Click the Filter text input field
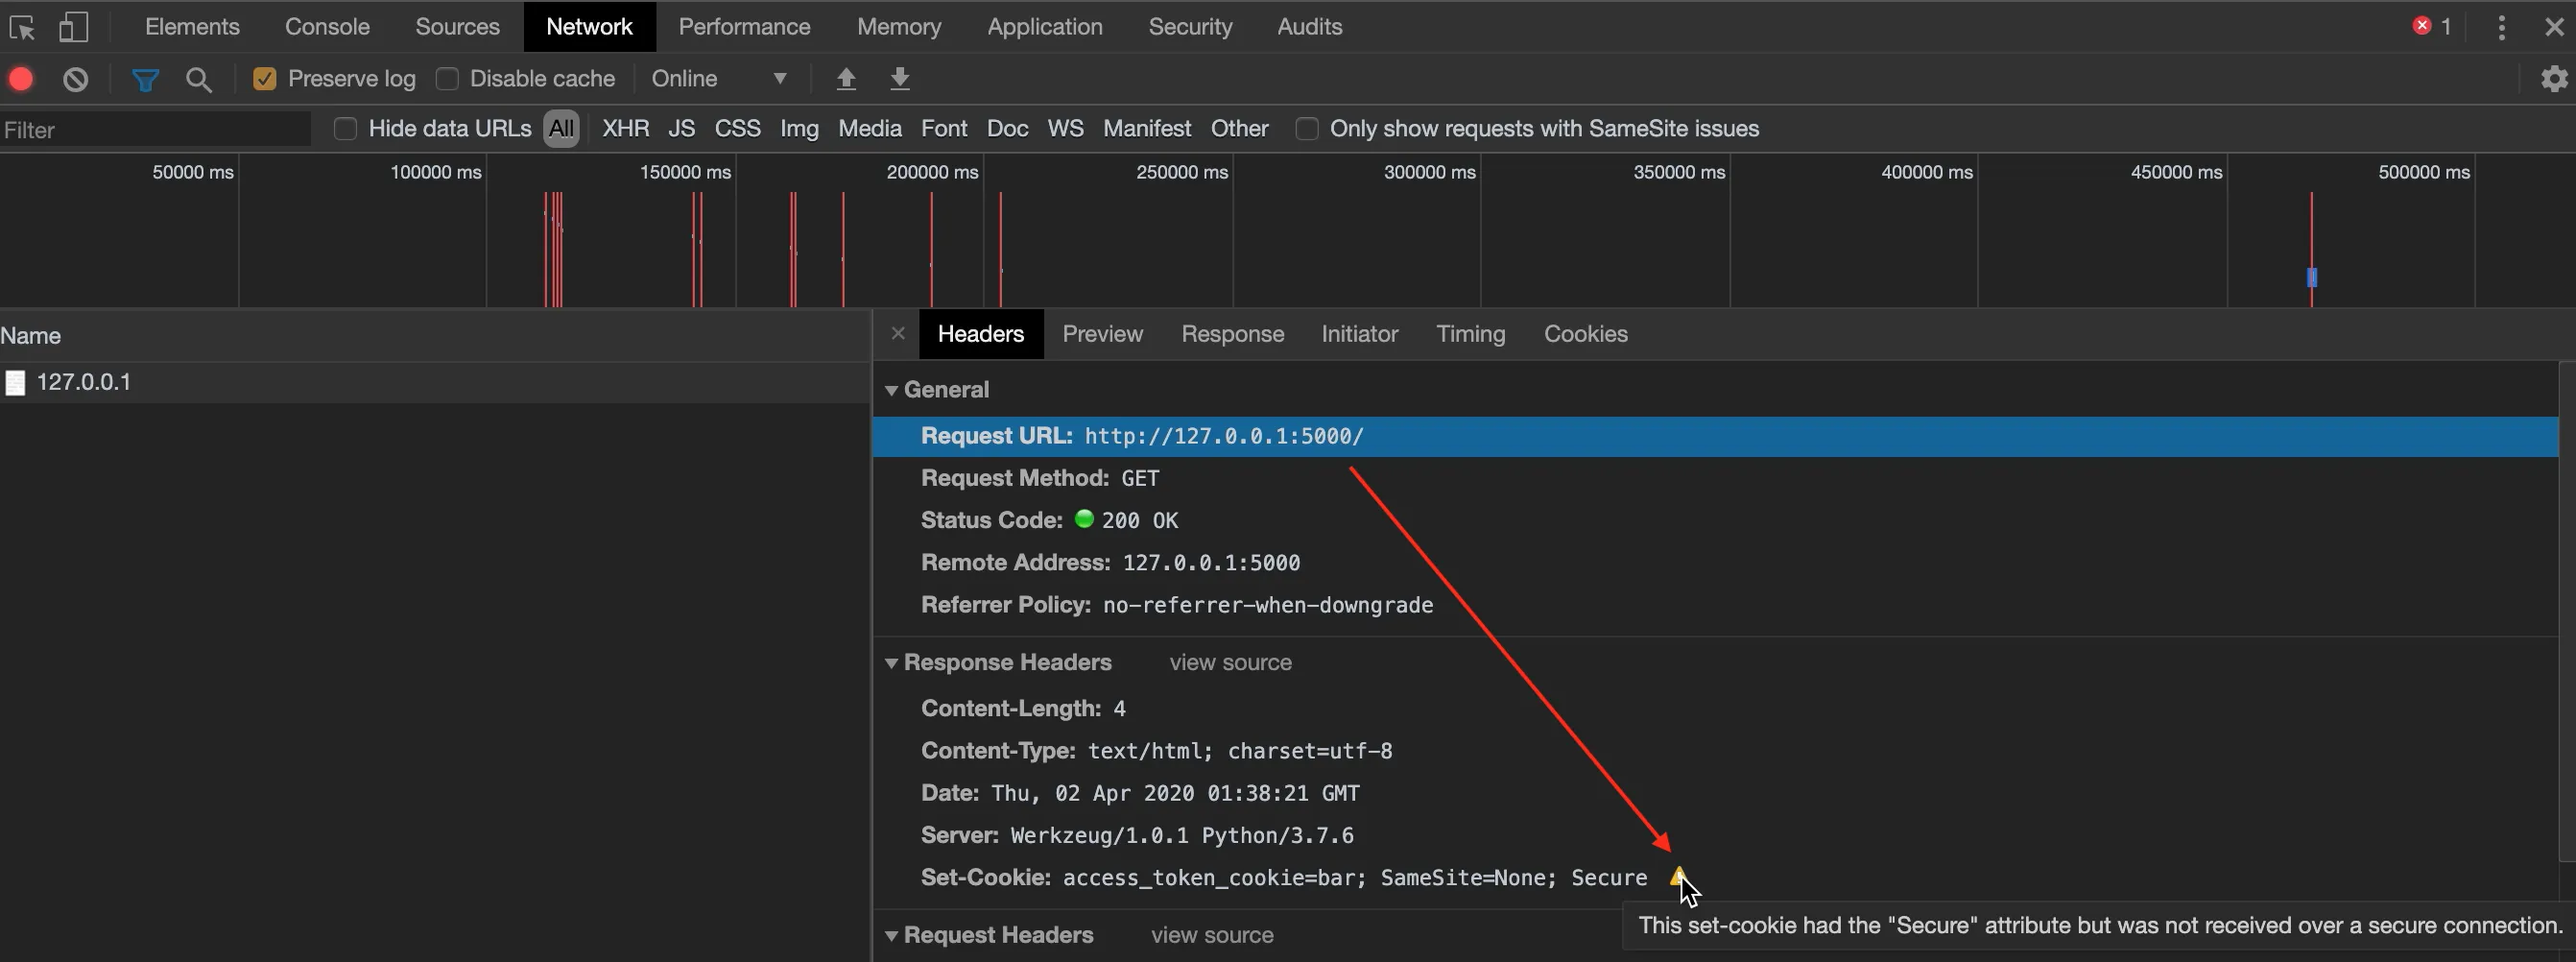The width and height of the screenshot is (2576, 962). (x=155, y=130)
